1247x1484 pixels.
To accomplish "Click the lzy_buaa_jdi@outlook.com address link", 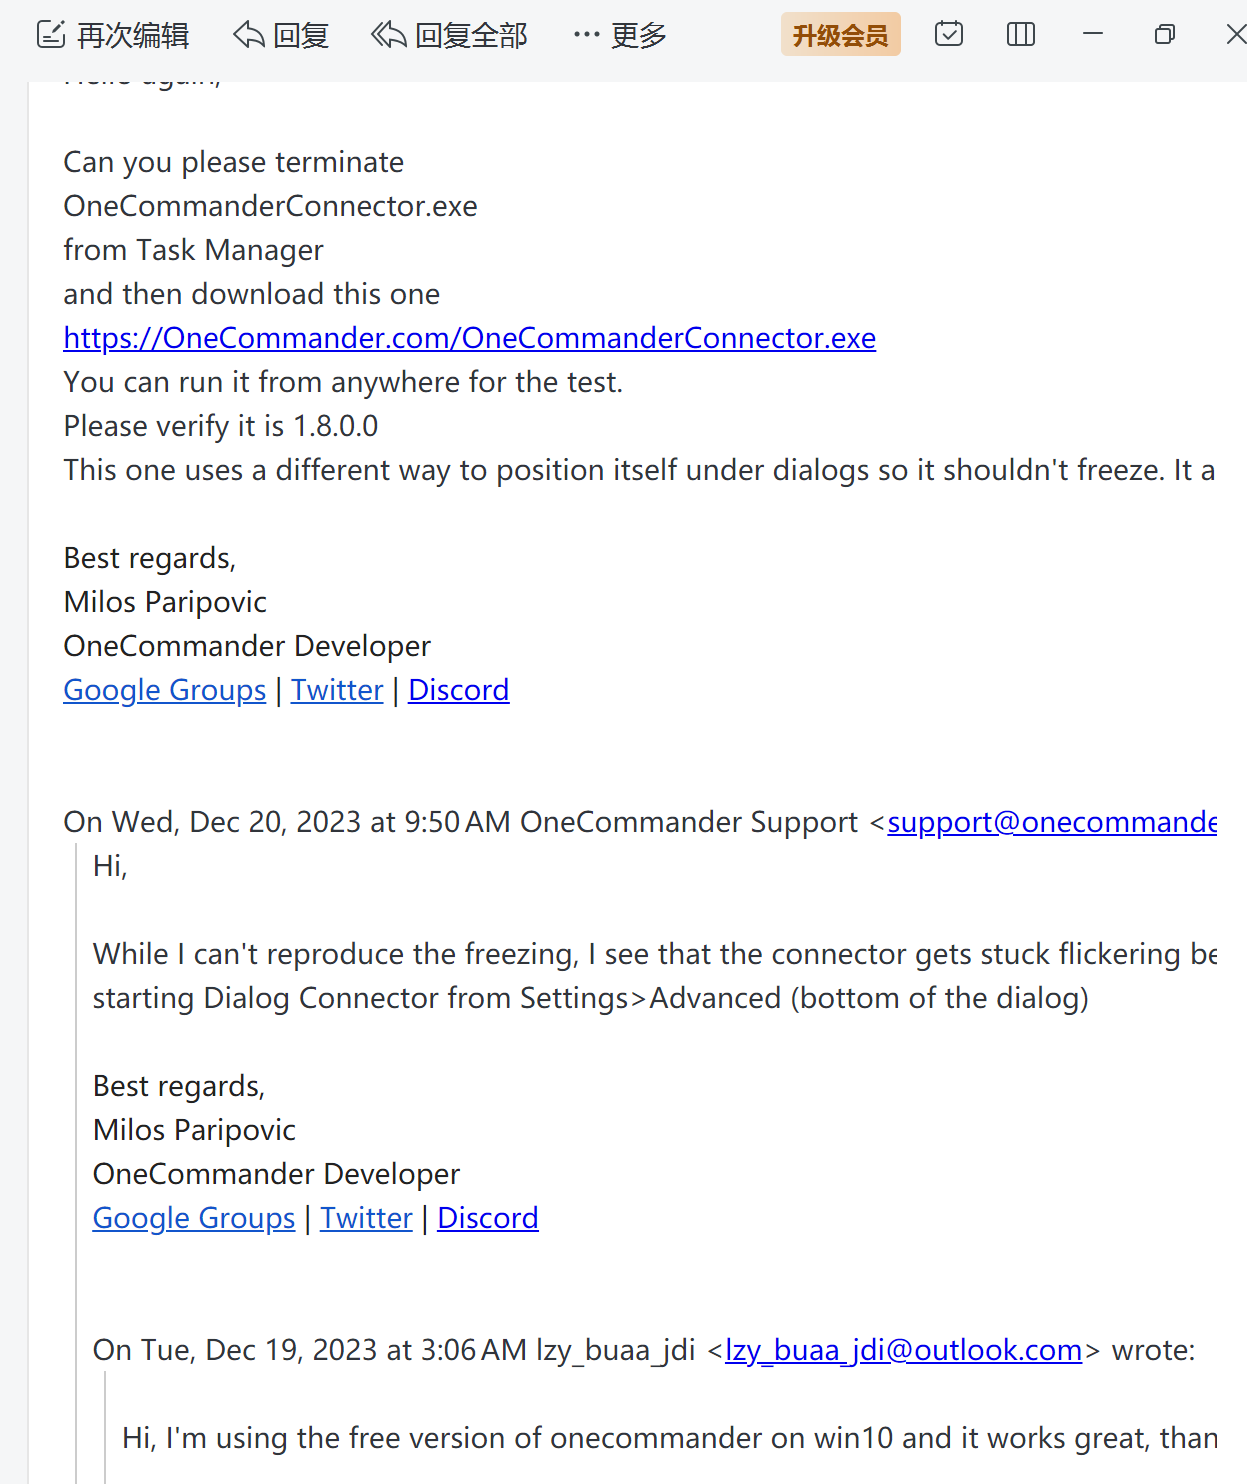I will [x=903, y=1350].
